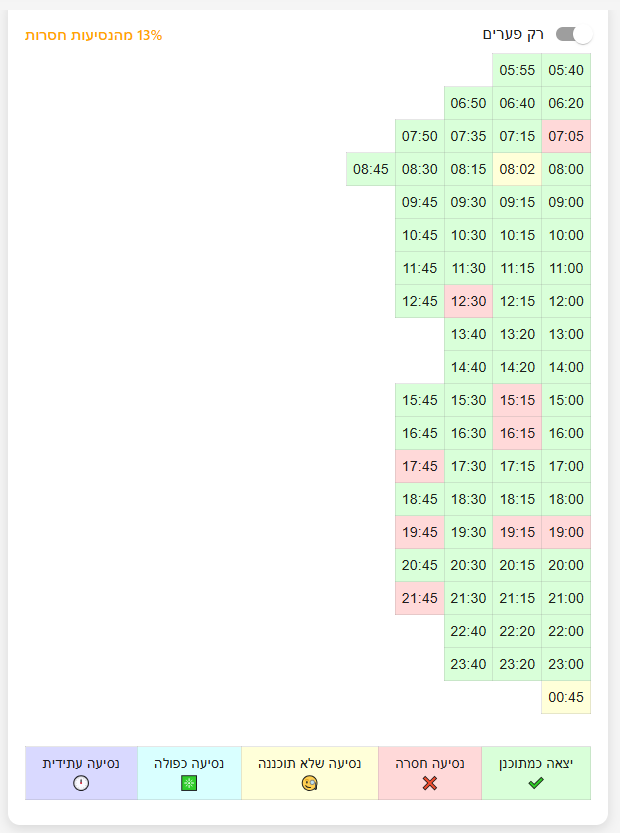This screenshot has width=620, height=833.
Task: Click the unplanned trip emoji icon
Action: click(309, 783)
